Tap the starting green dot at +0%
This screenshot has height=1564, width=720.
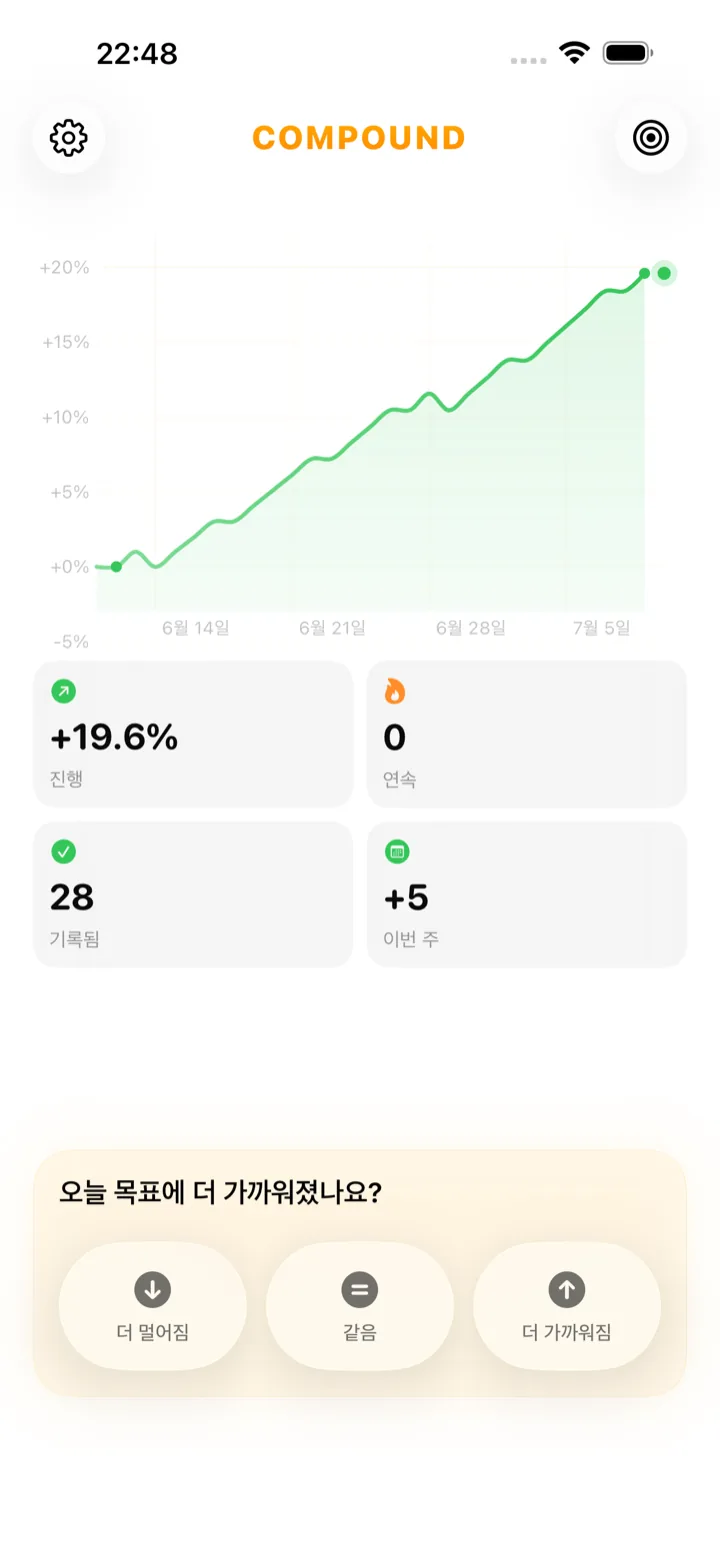click(116, 567)
